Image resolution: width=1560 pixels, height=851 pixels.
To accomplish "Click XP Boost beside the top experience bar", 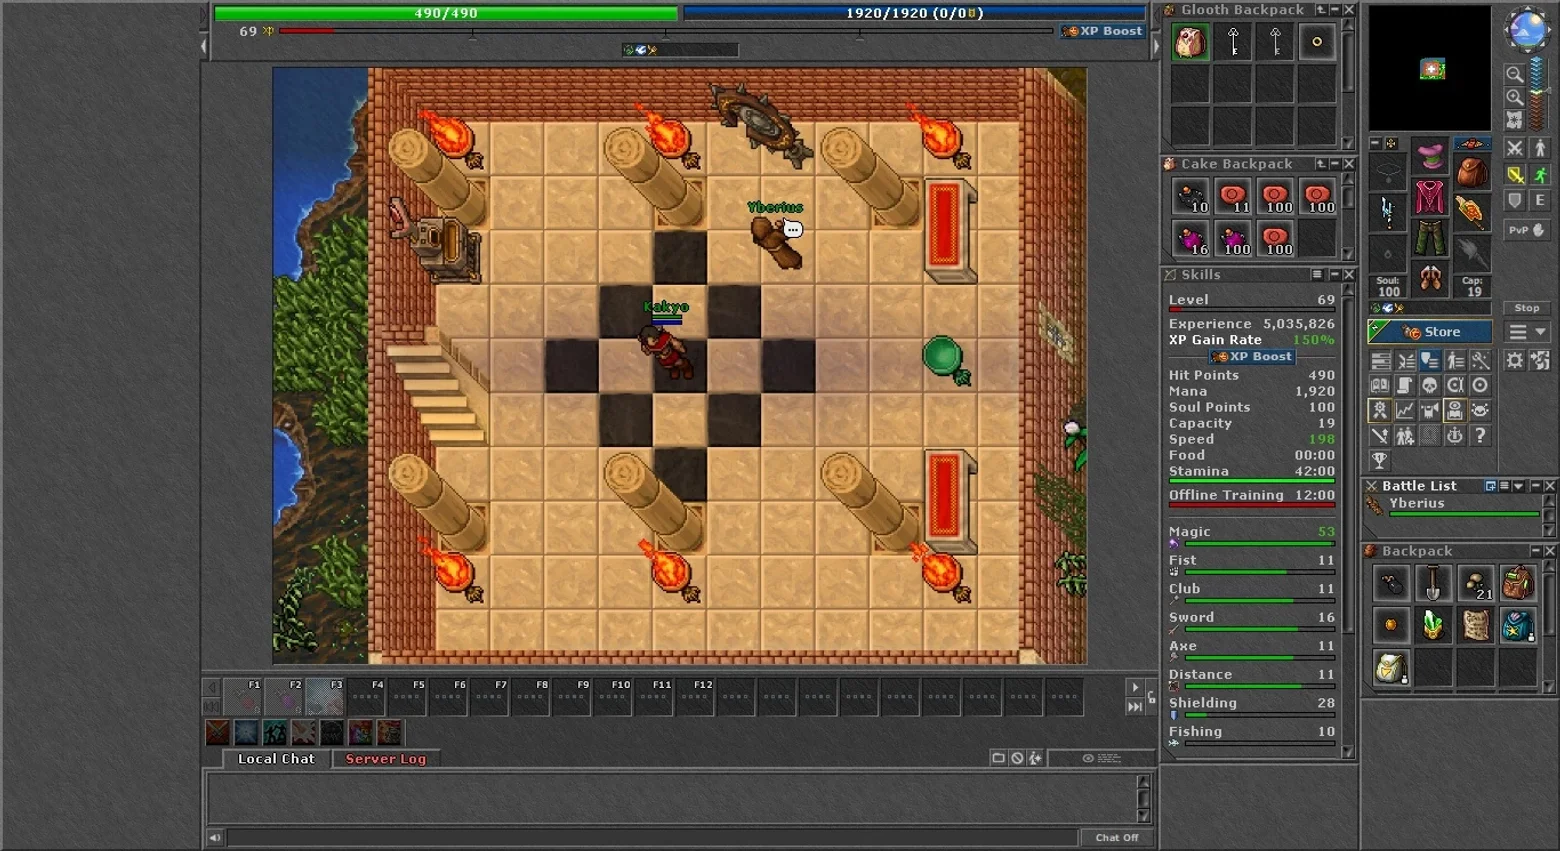I will click(1102, 31).
